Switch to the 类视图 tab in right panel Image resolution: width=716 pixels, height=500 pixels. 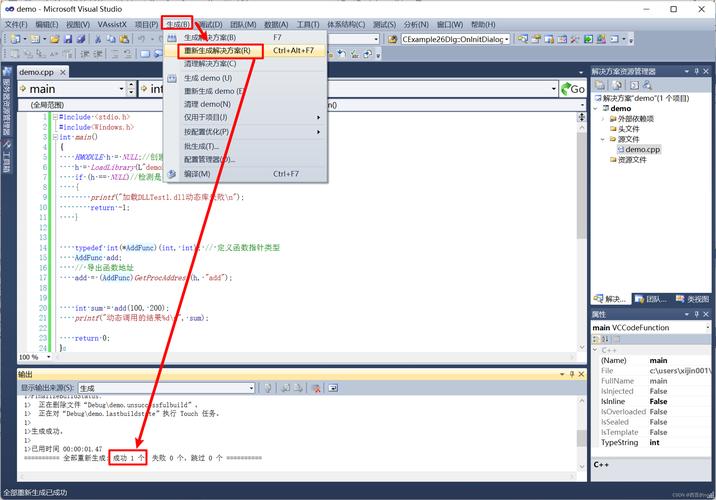click(693, 299)
